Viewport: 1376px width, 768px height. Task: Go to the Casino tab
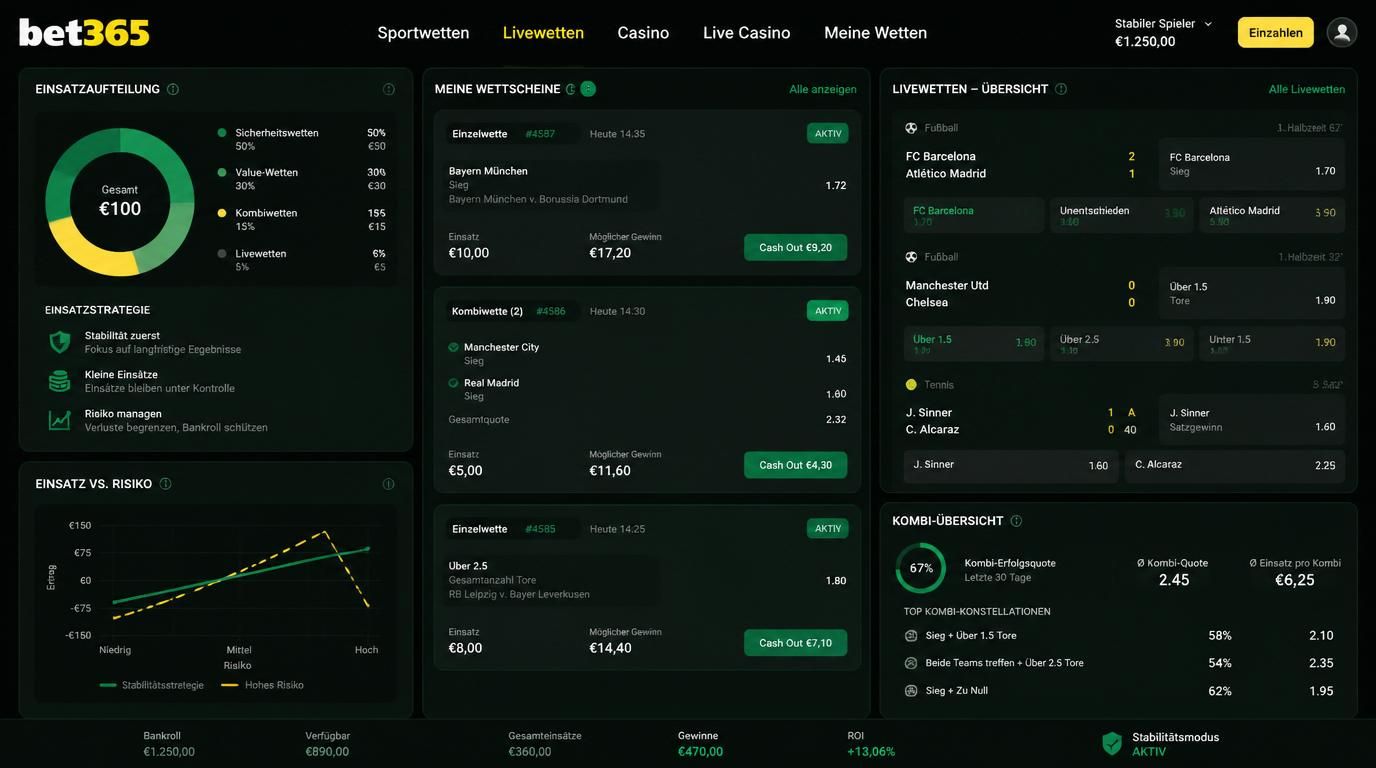[x=643, y=33]
